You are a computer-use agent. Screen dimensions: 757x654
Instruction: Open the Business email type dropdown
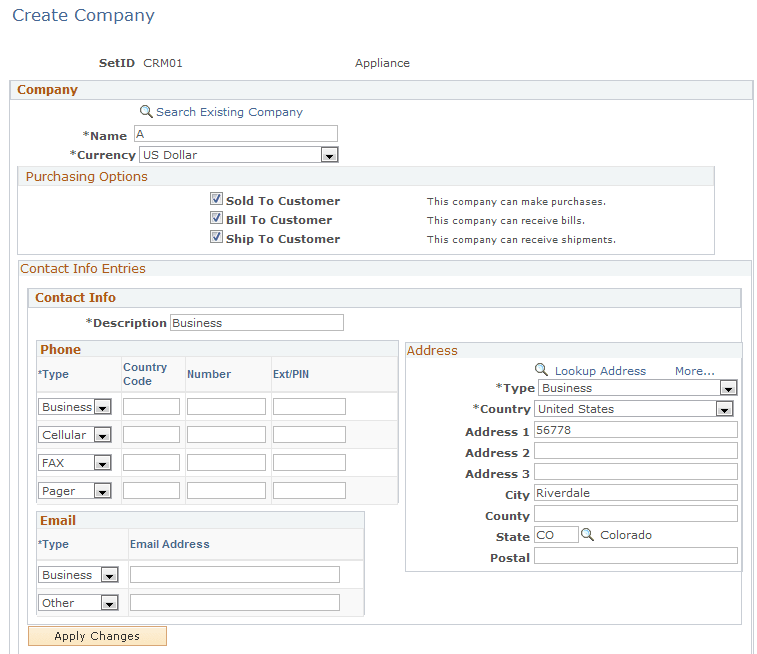[x=78, y=575]
